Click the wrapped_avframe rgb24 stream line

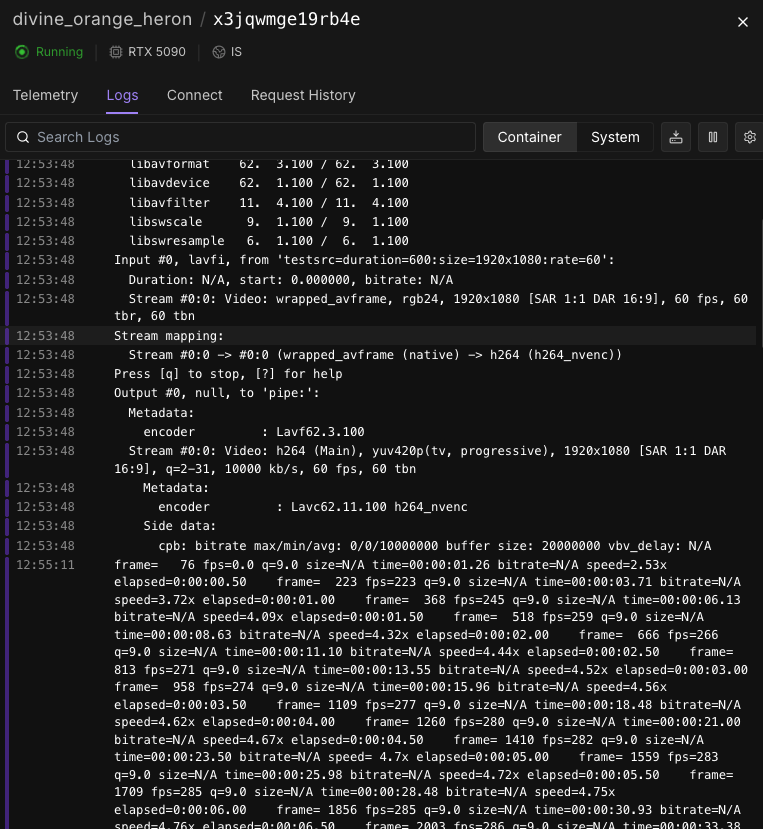pyautogui.click(x=381, y=307)
